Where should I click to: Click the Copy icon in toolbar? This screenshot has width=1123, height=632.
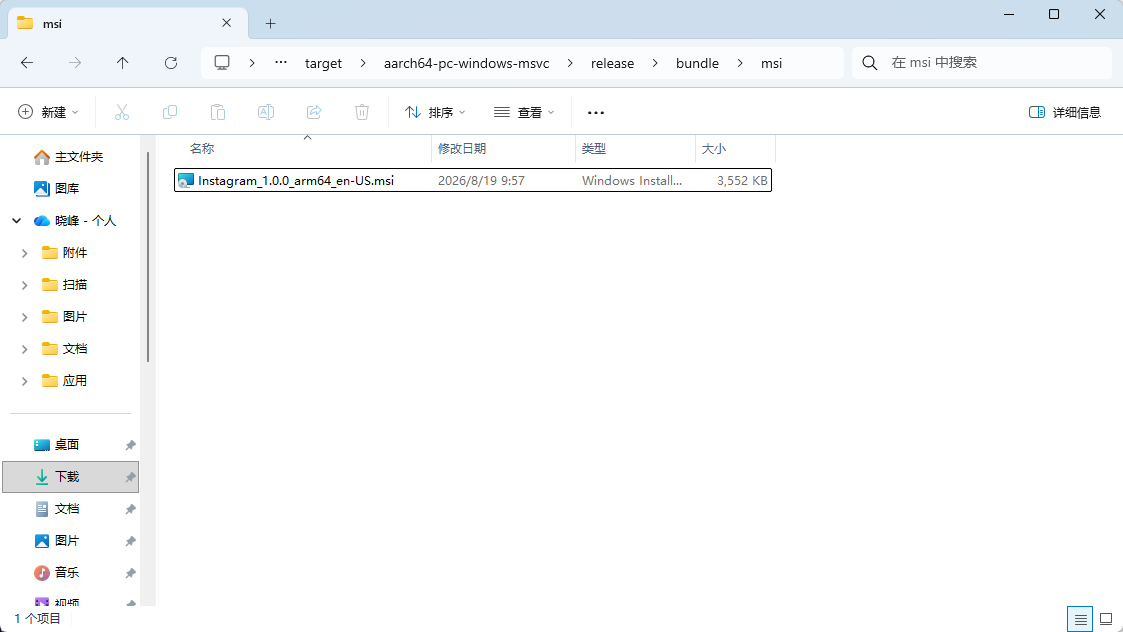tap(170, 112)
